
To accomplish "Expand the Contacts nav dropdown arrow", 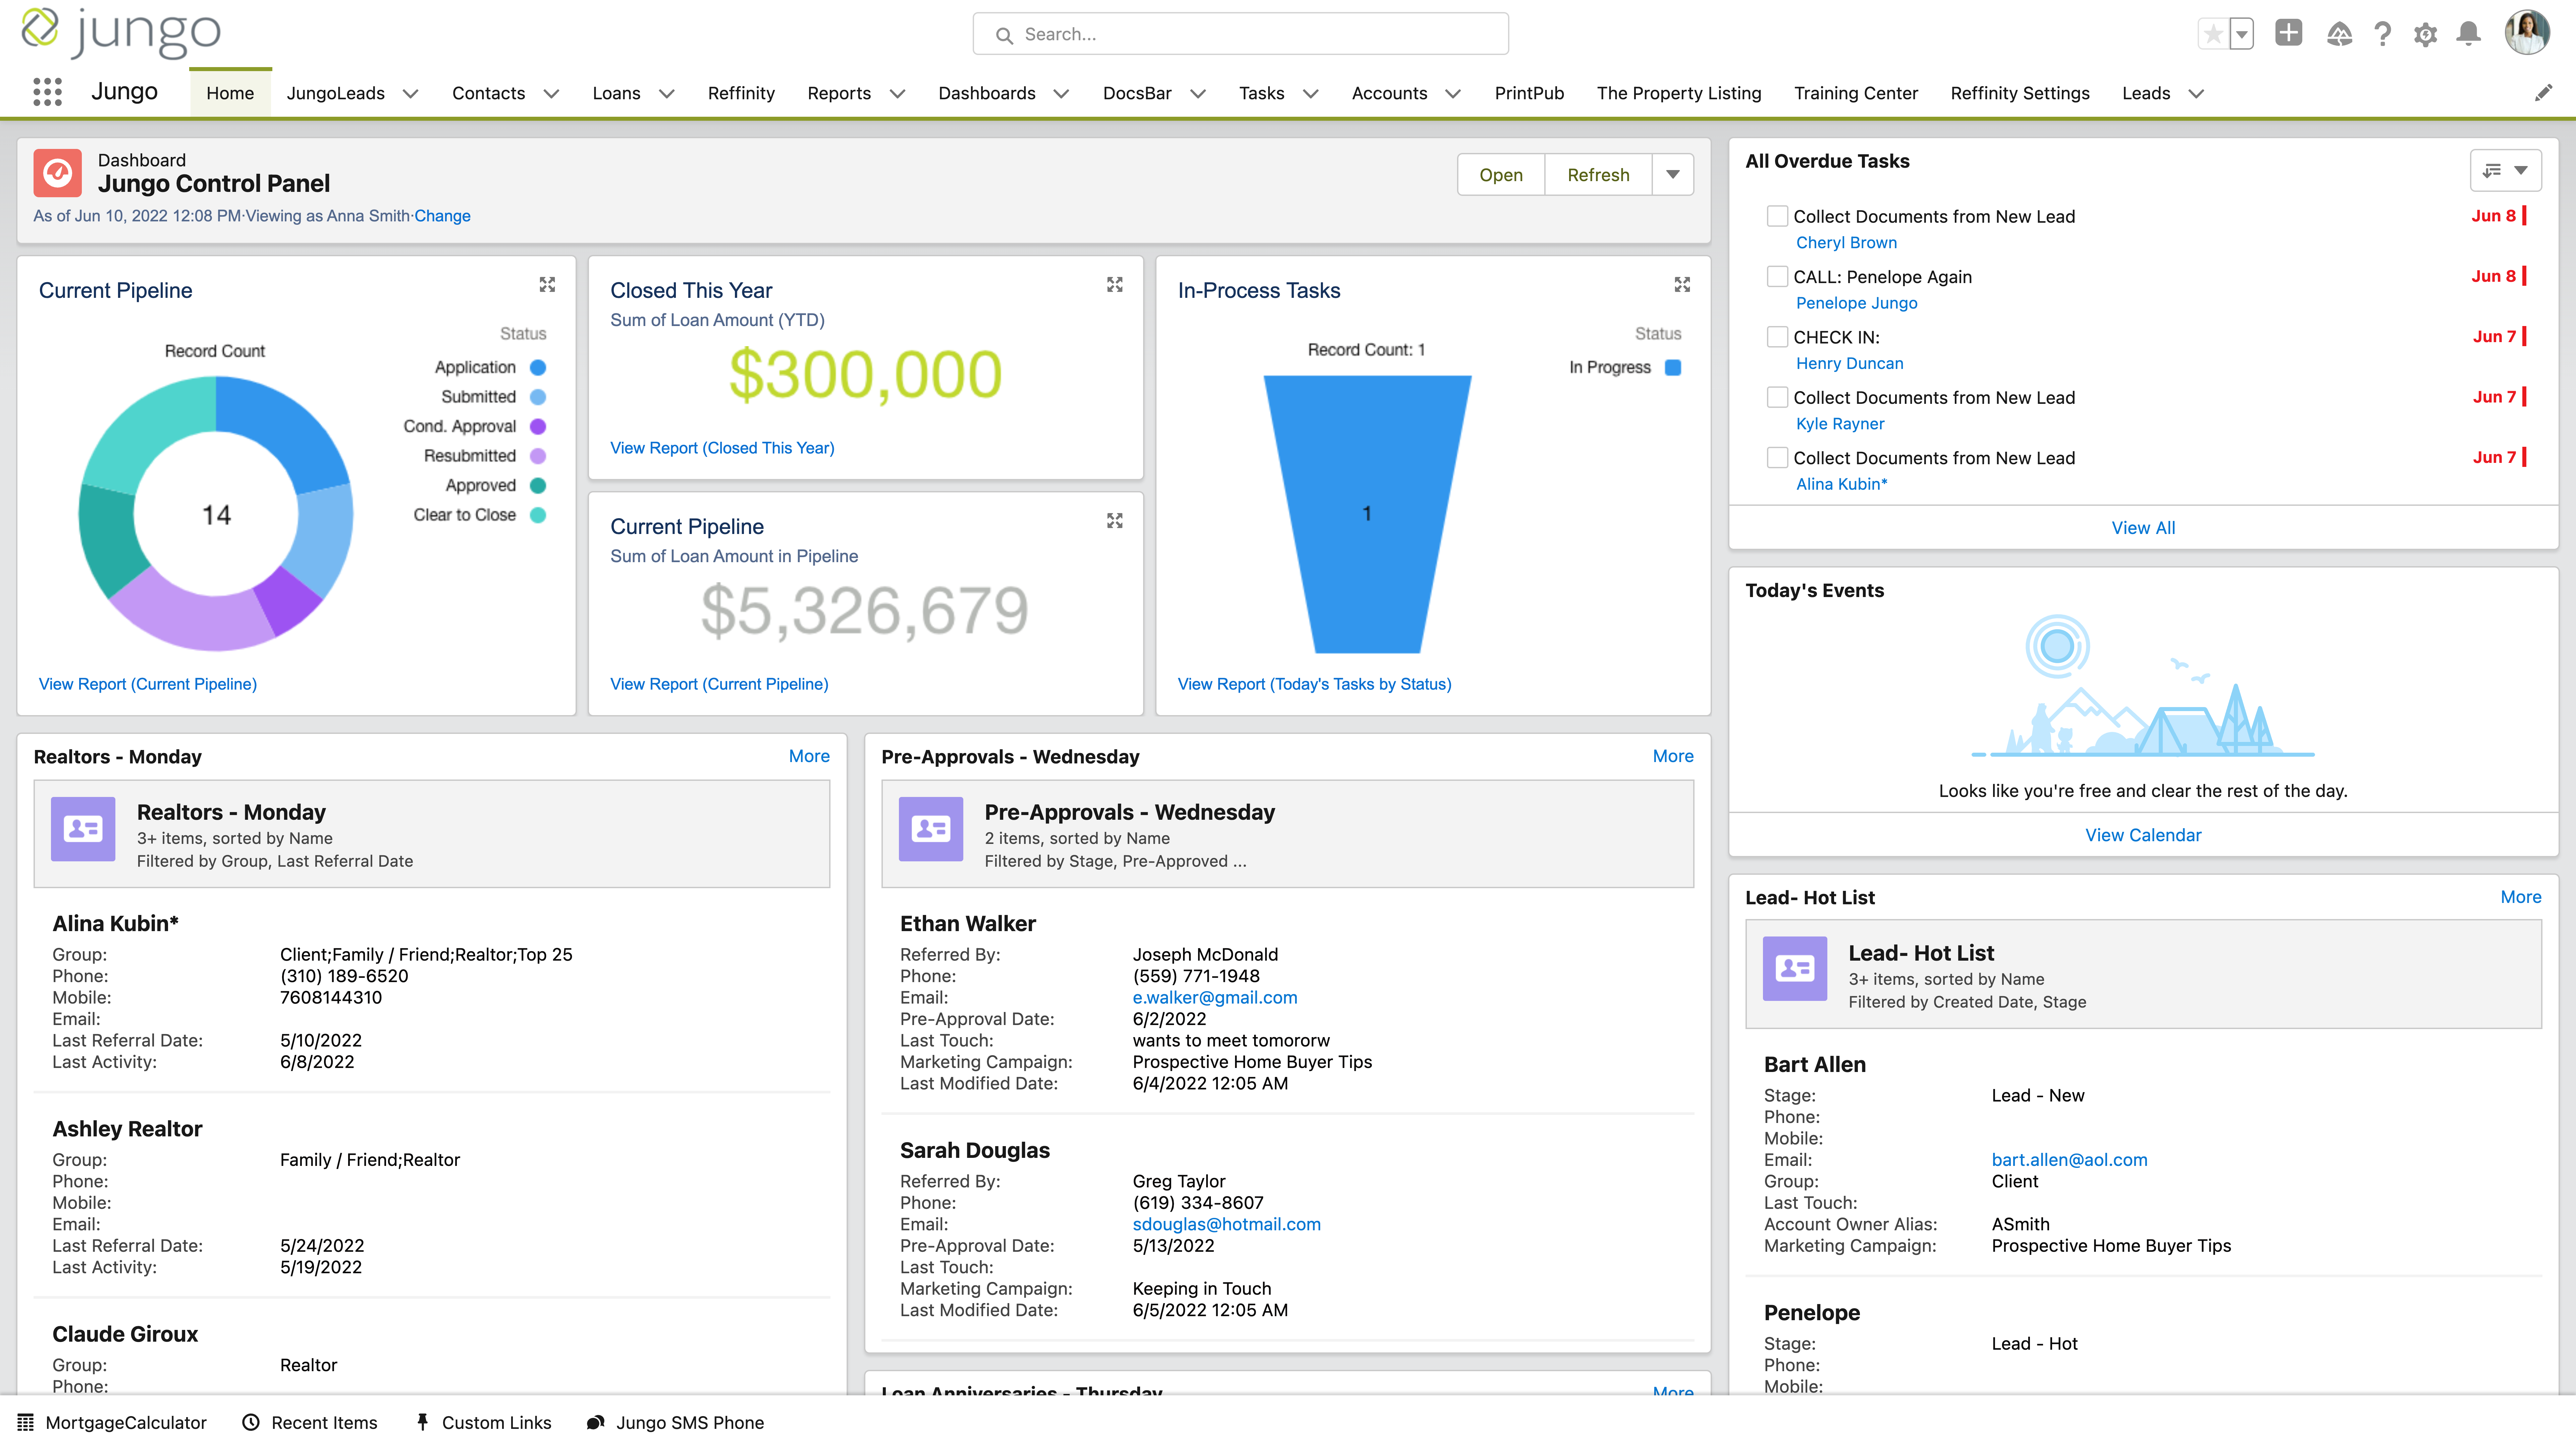I will 551,94.
